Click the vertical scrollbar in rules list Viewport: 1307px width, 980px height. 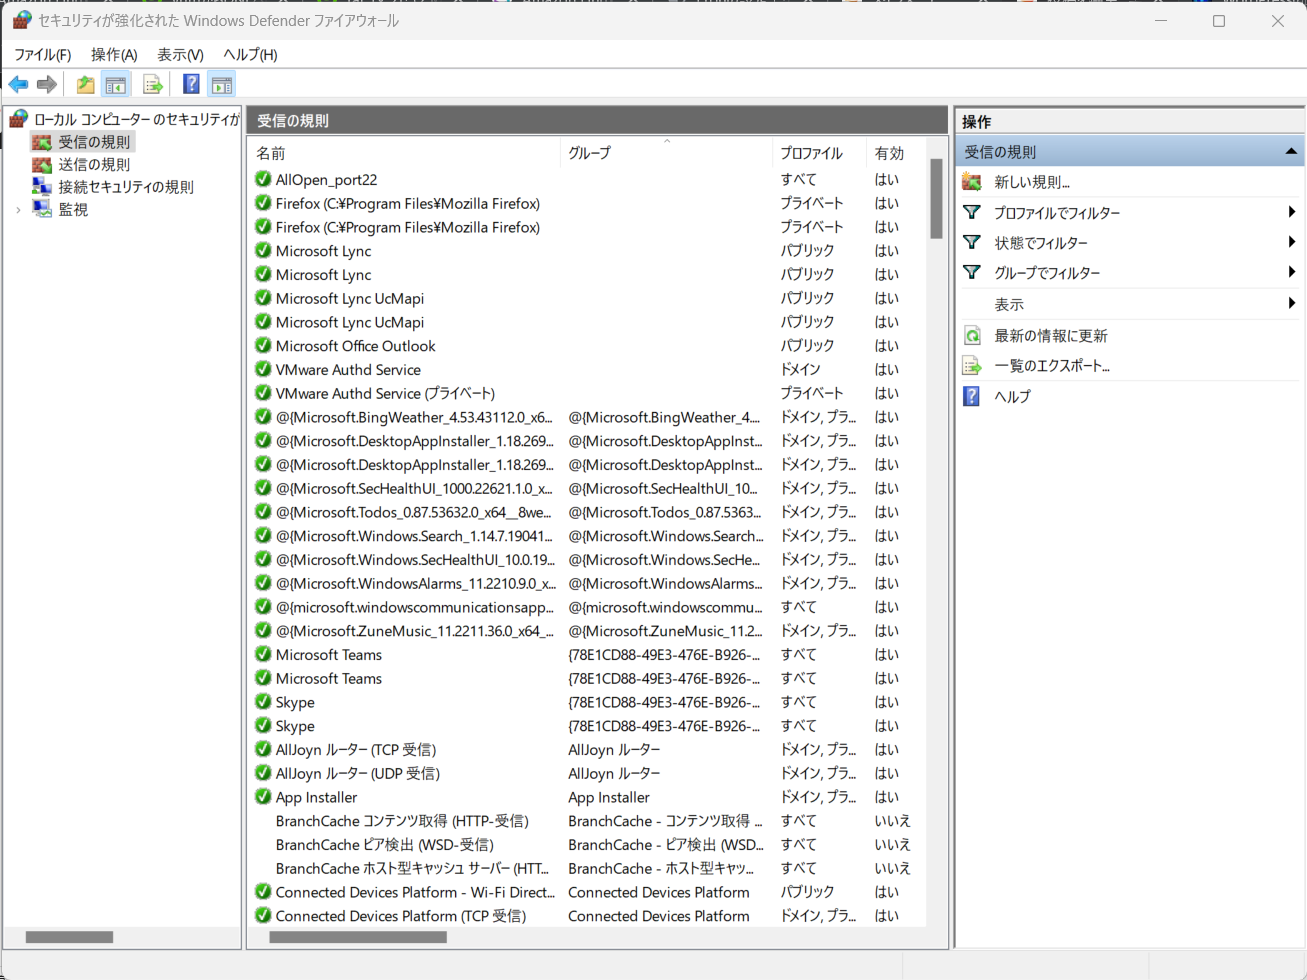click(x=936, y=200)
